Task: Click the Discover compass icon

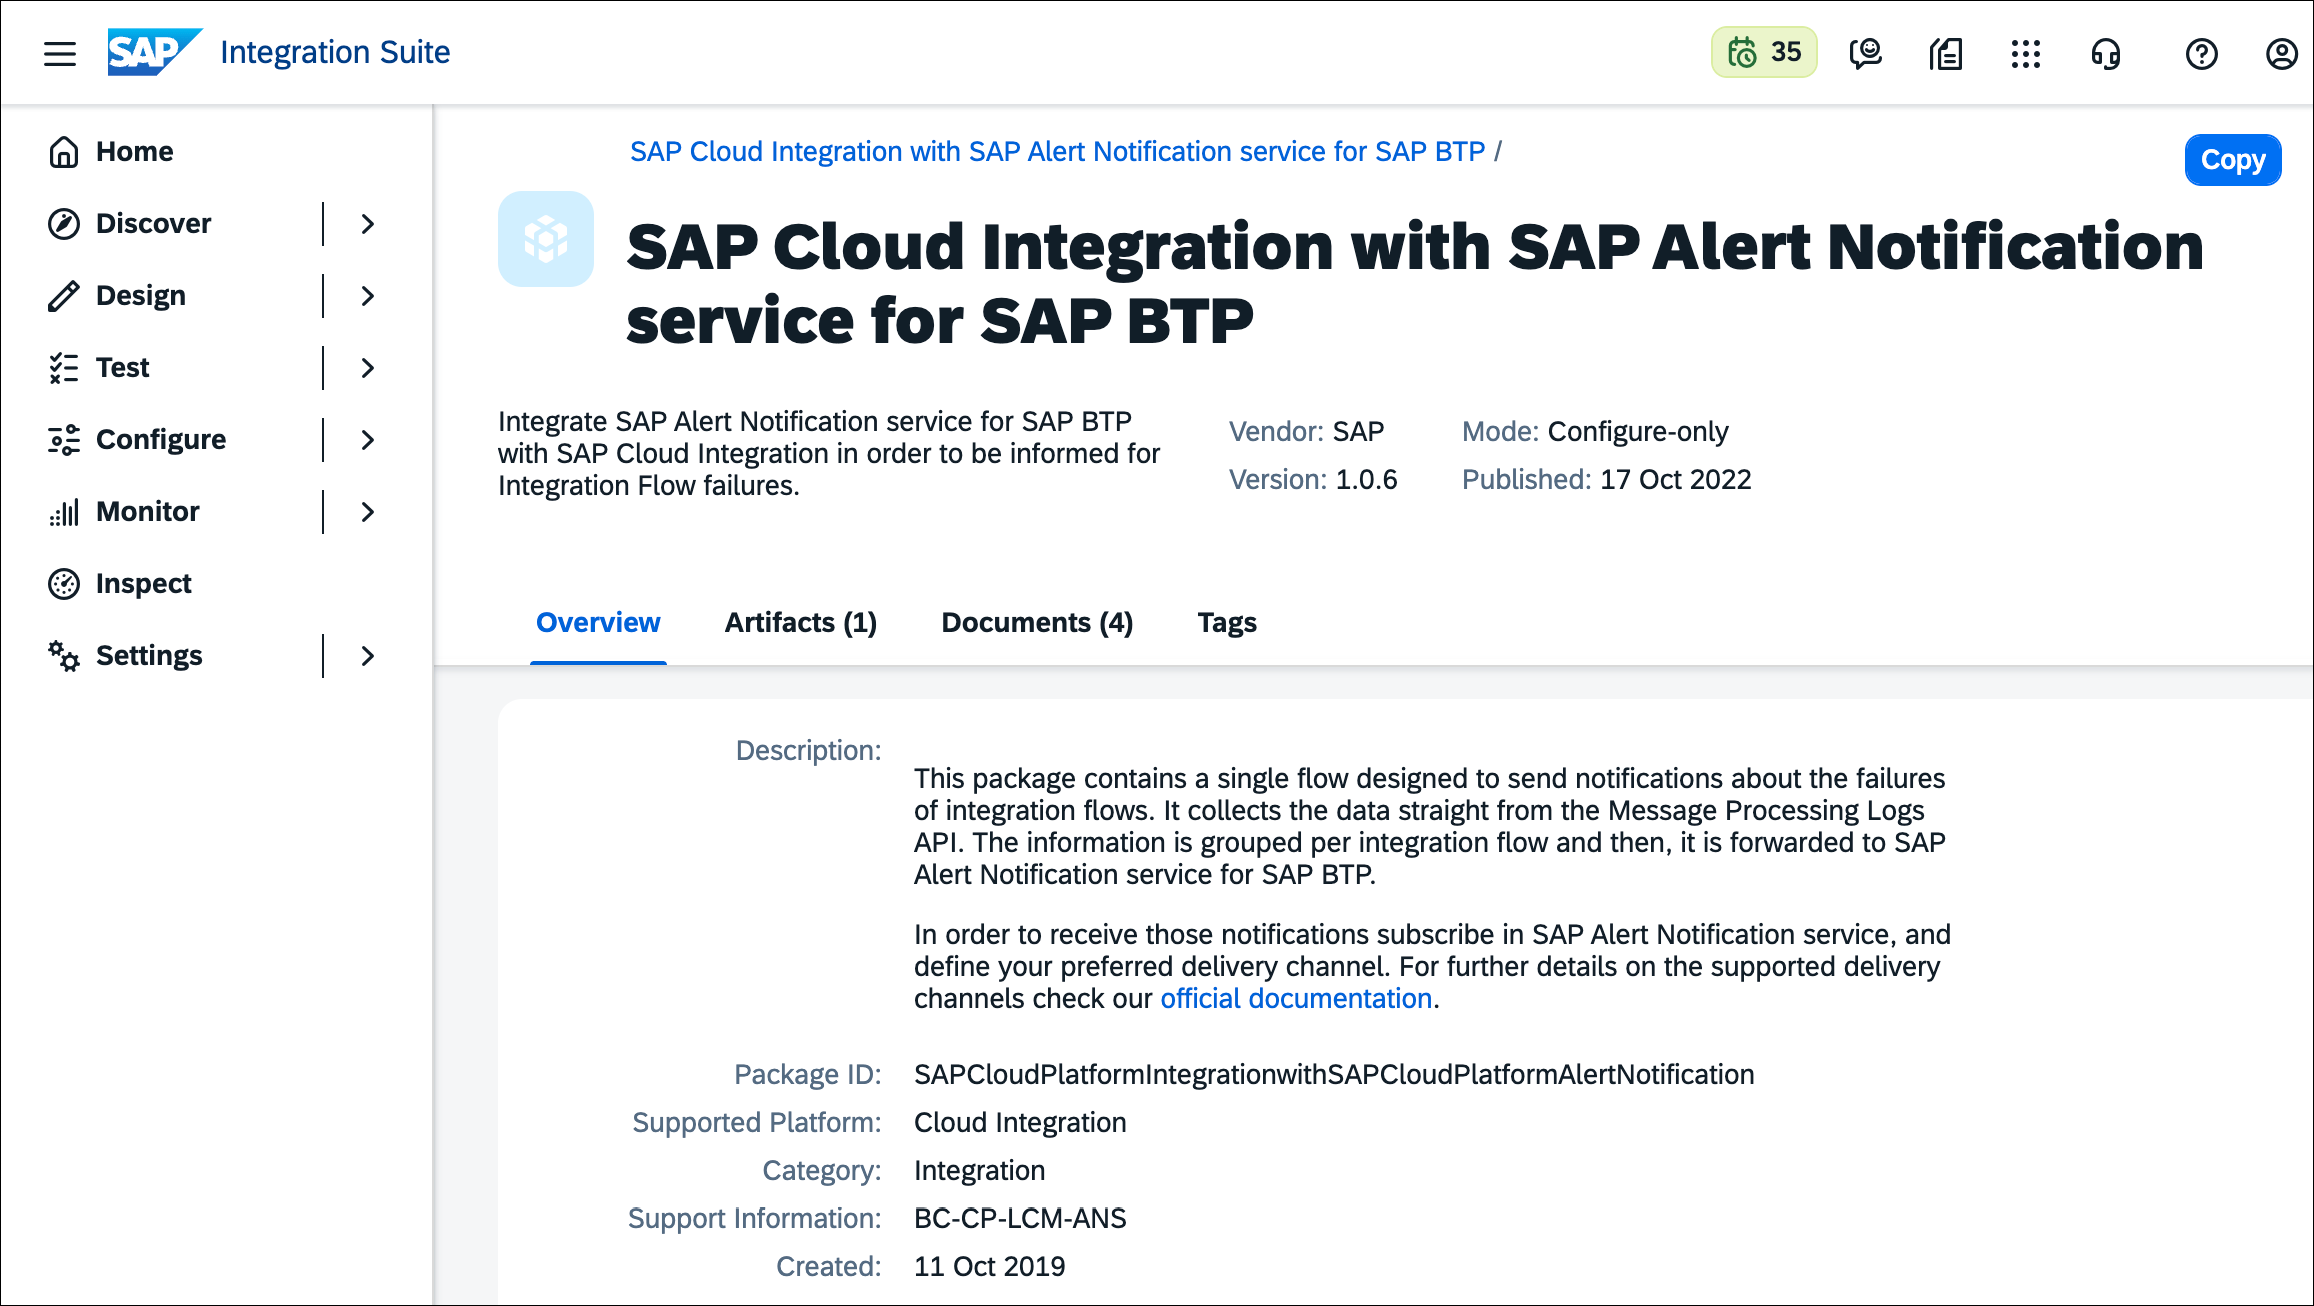Action: pos(64,224)
